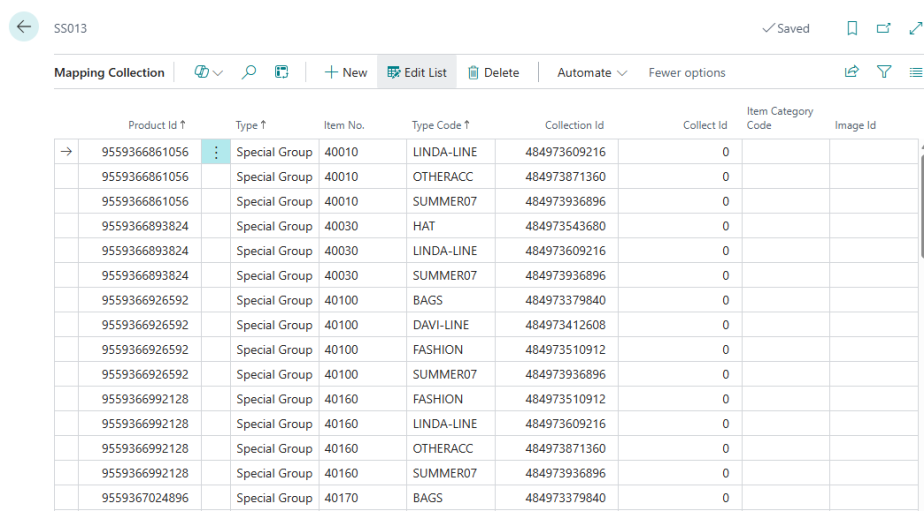
Task: Click Mapping Collection heading
Action: 109,72
